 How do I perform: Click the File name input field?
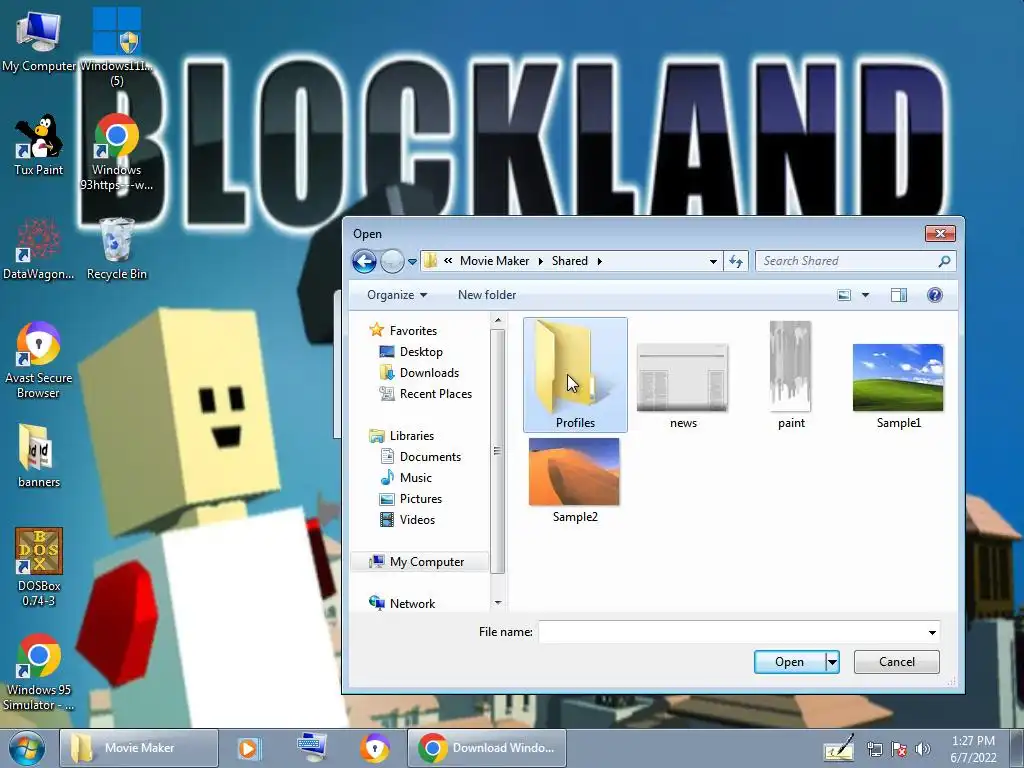coord(731,632)
